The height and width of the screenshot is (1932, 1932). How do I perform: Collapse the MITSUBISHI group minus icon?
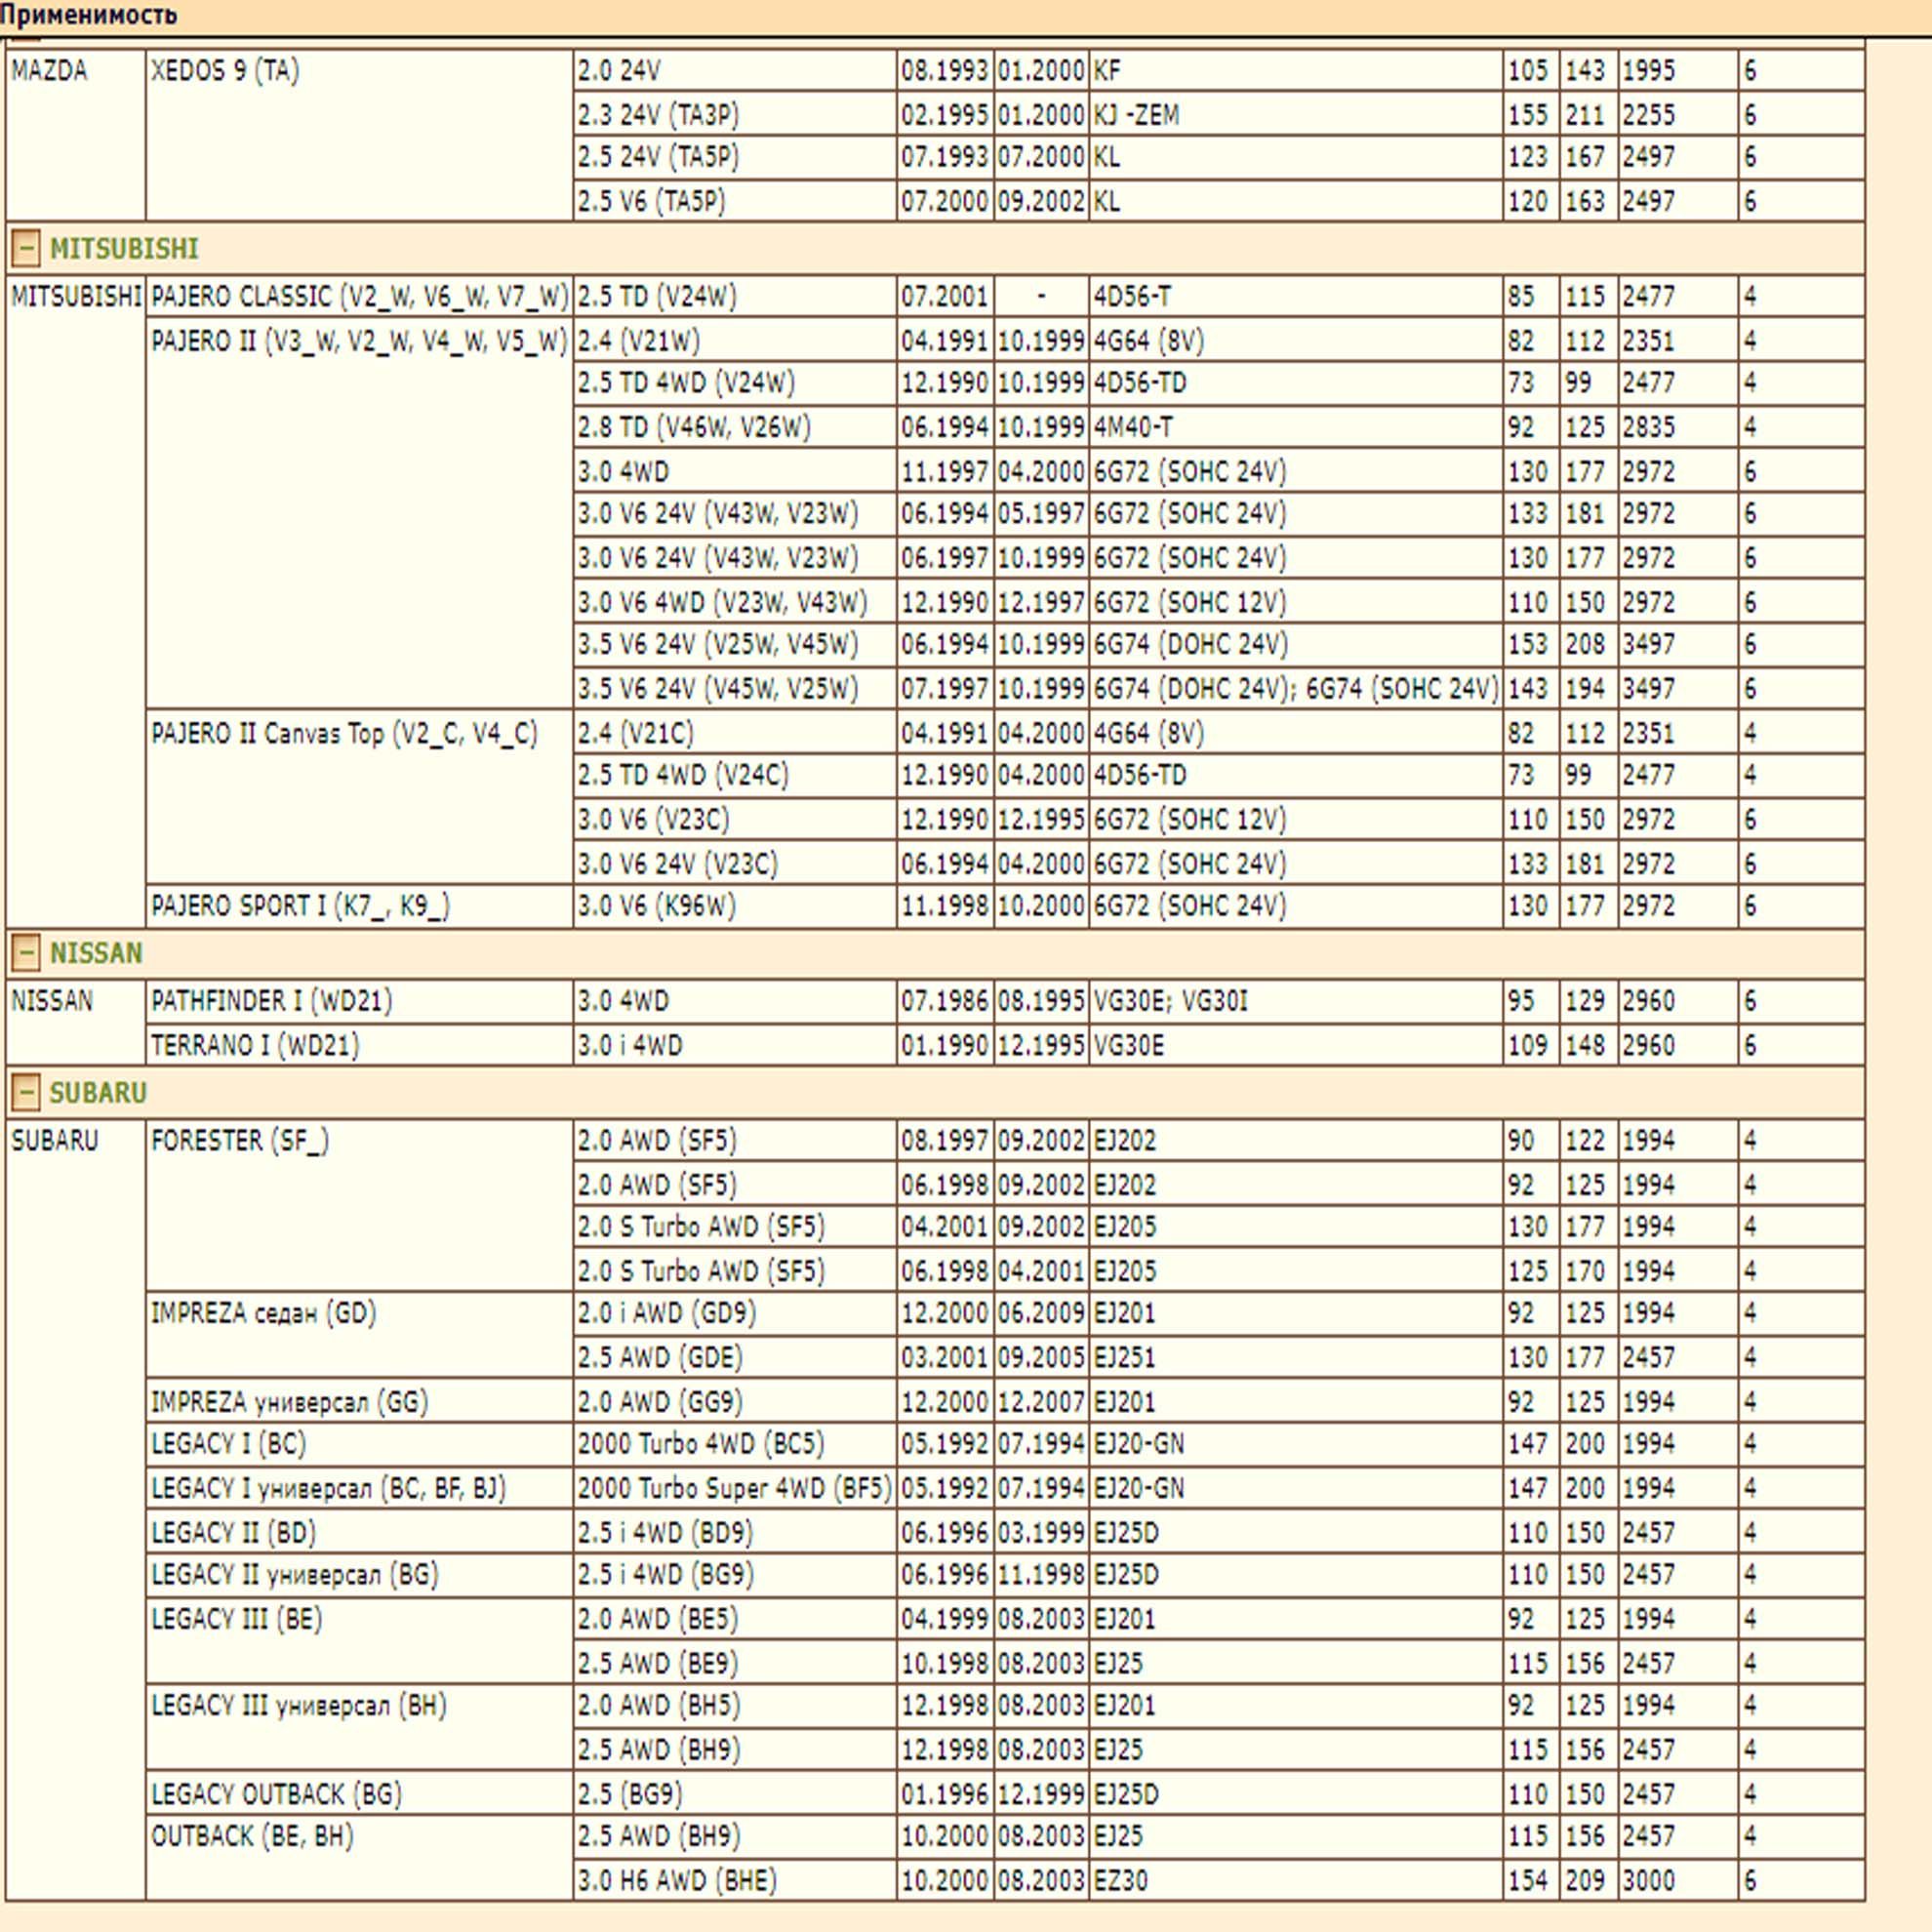[26, 248]
